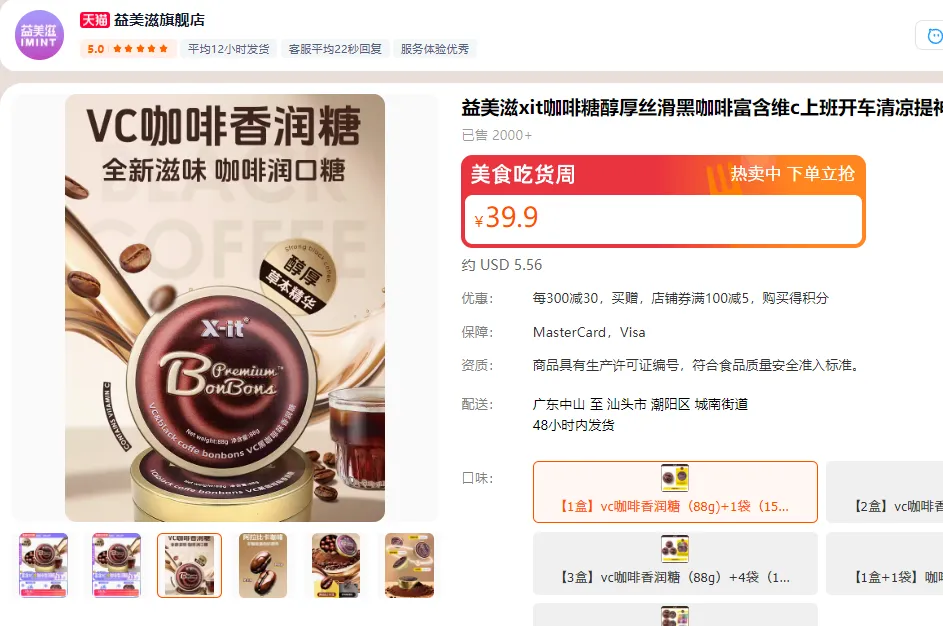943x626 pixels.
Task: Select the fifth thumbnail with coffee powder
Action: tap(336, 565)
